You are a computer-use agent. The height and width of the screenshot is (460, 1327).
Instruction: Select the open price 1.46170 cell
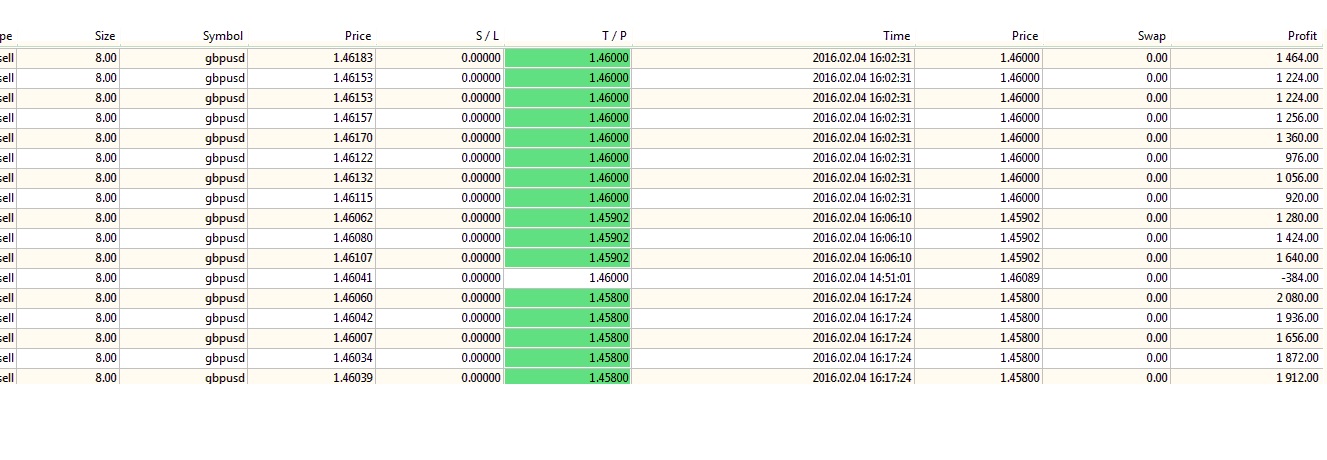point(352,138)
